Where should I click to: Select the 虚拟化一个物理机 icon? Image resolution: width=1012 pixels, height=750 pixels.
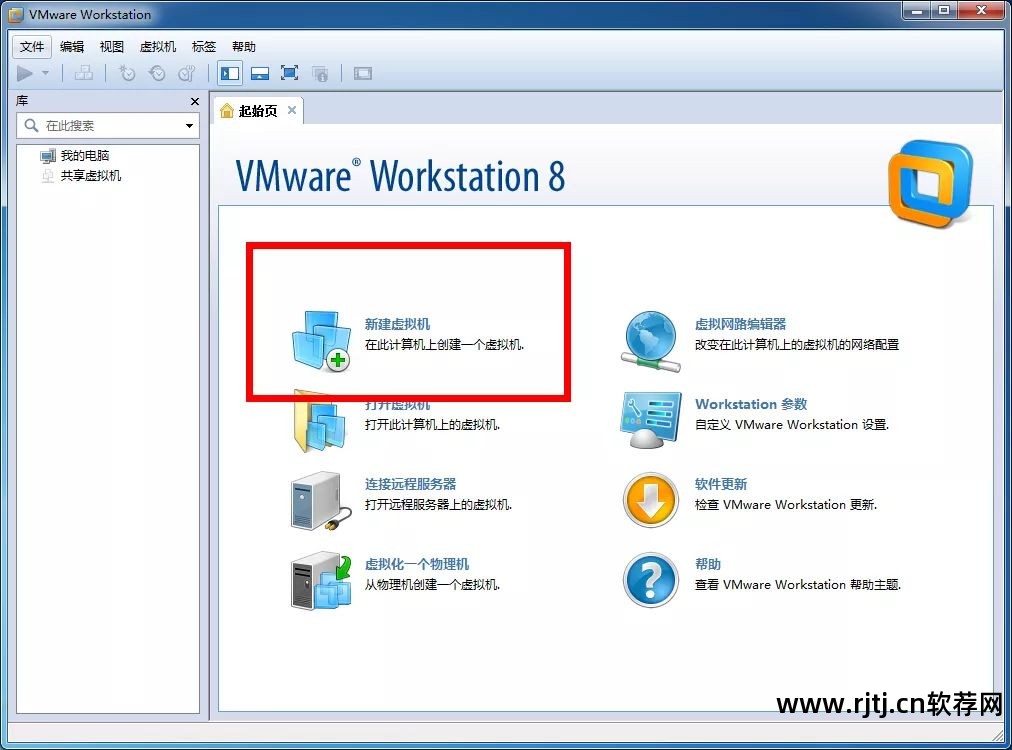coord(320,580)
